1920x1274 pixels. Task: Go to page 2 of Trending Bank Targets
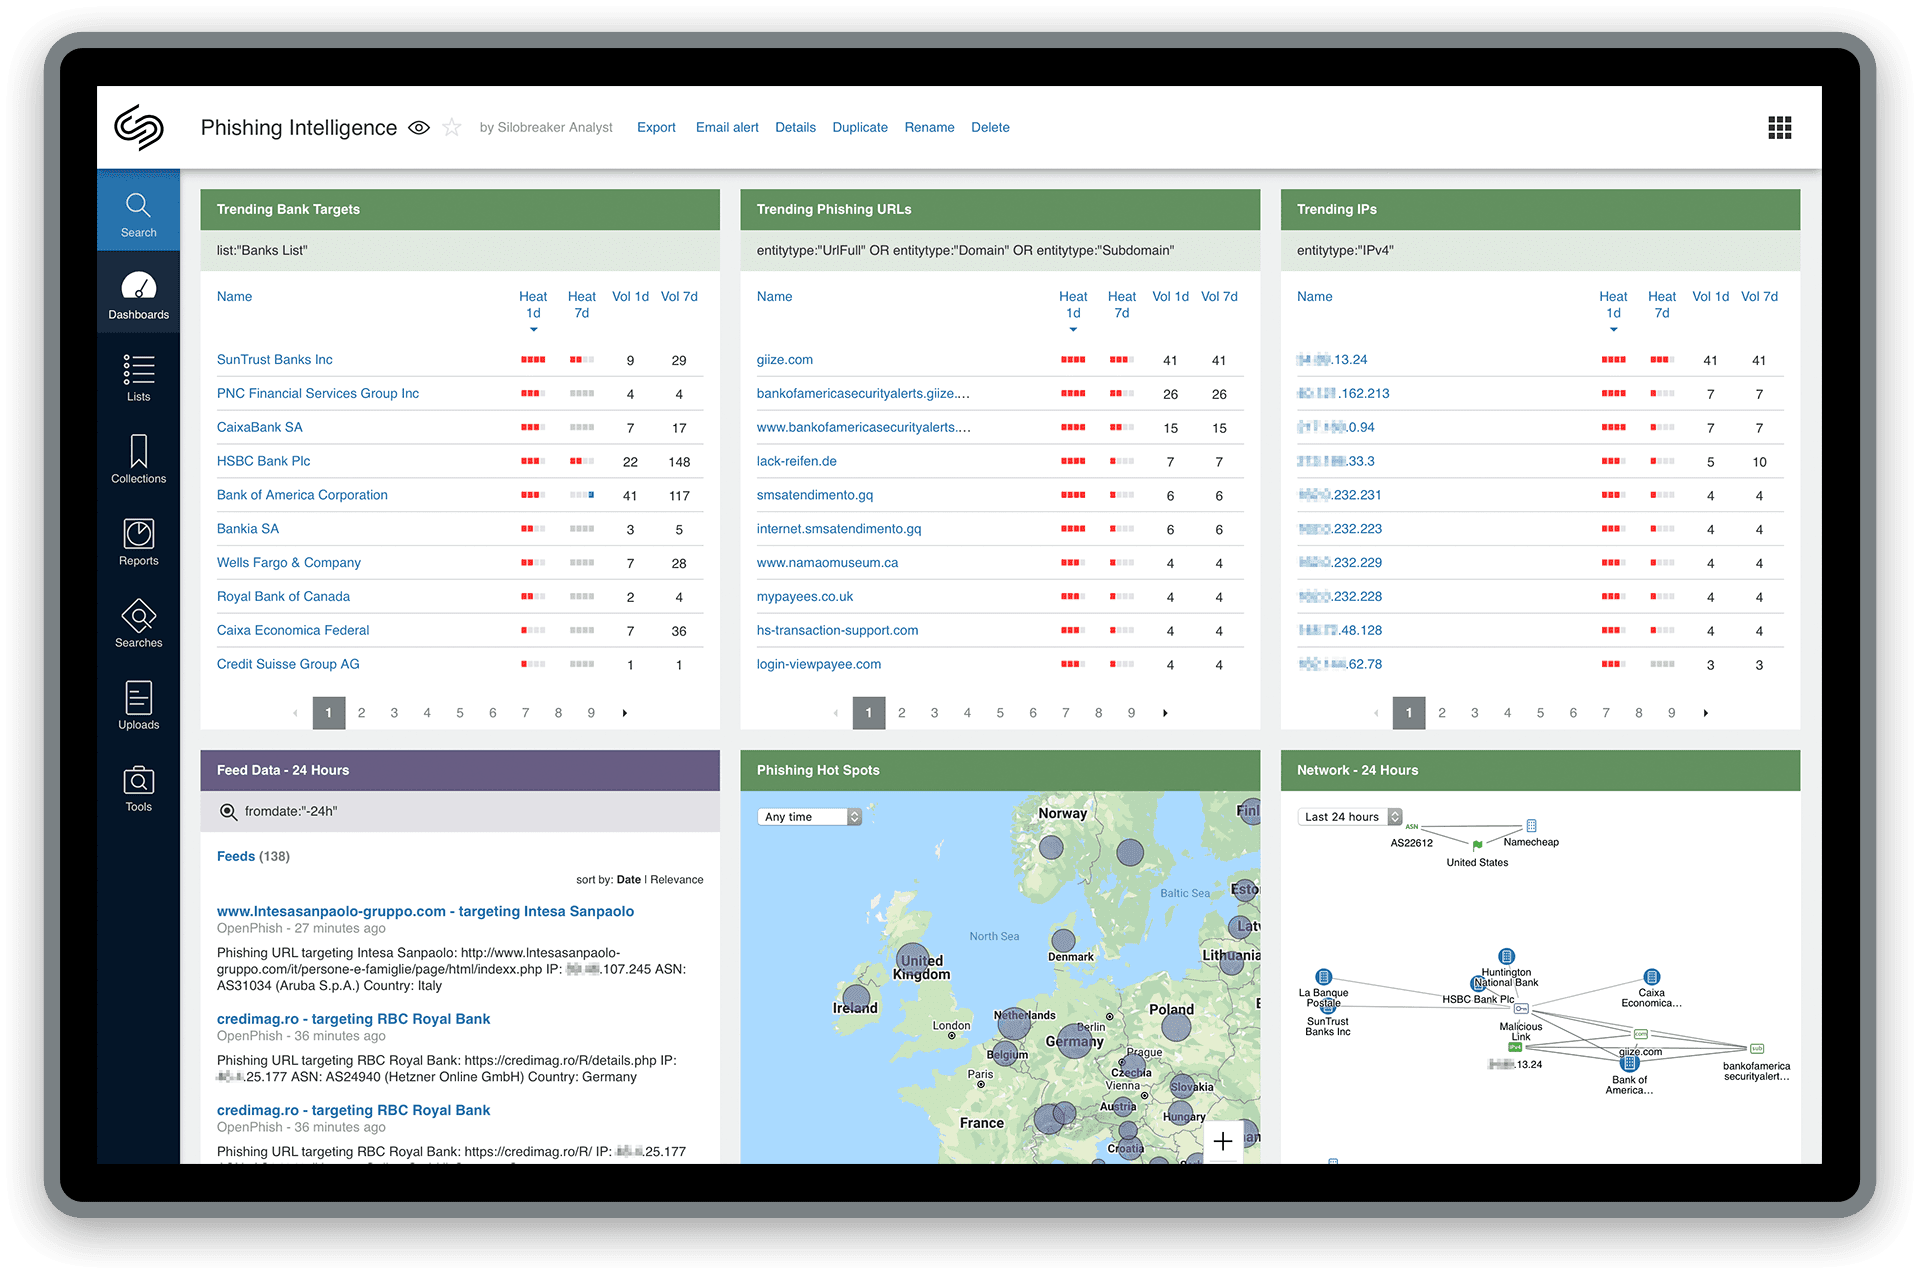[x=361, y=713]
